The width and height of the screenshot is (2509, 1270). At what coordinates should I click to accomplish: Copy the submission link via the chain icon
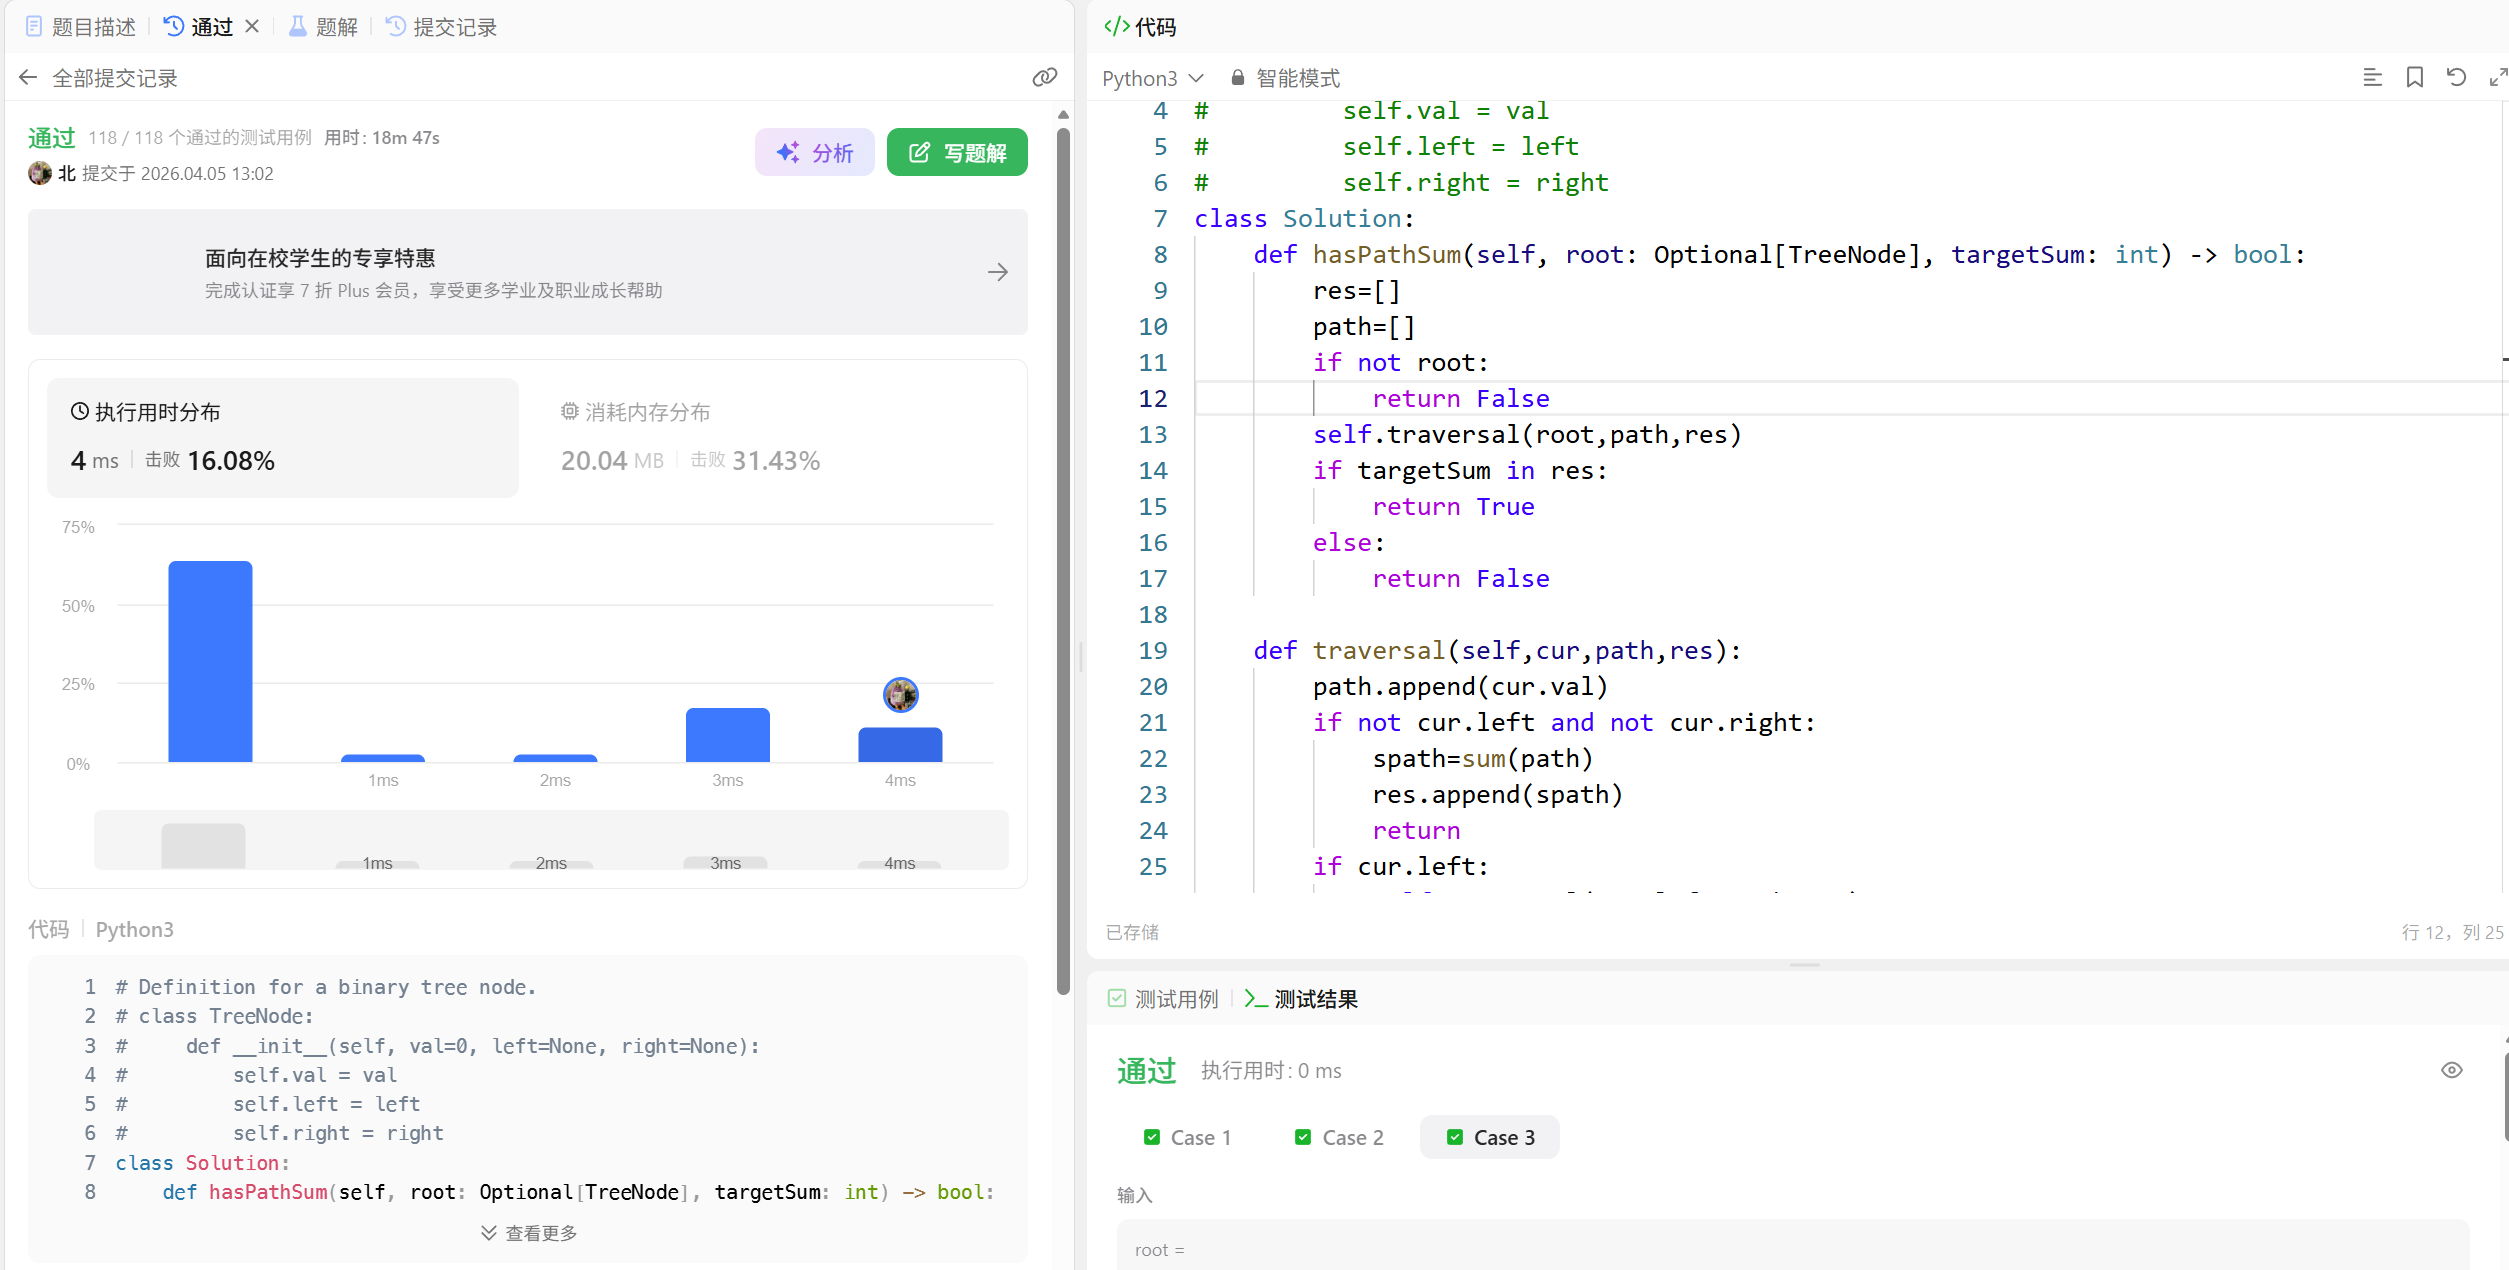click(1044, 78)
